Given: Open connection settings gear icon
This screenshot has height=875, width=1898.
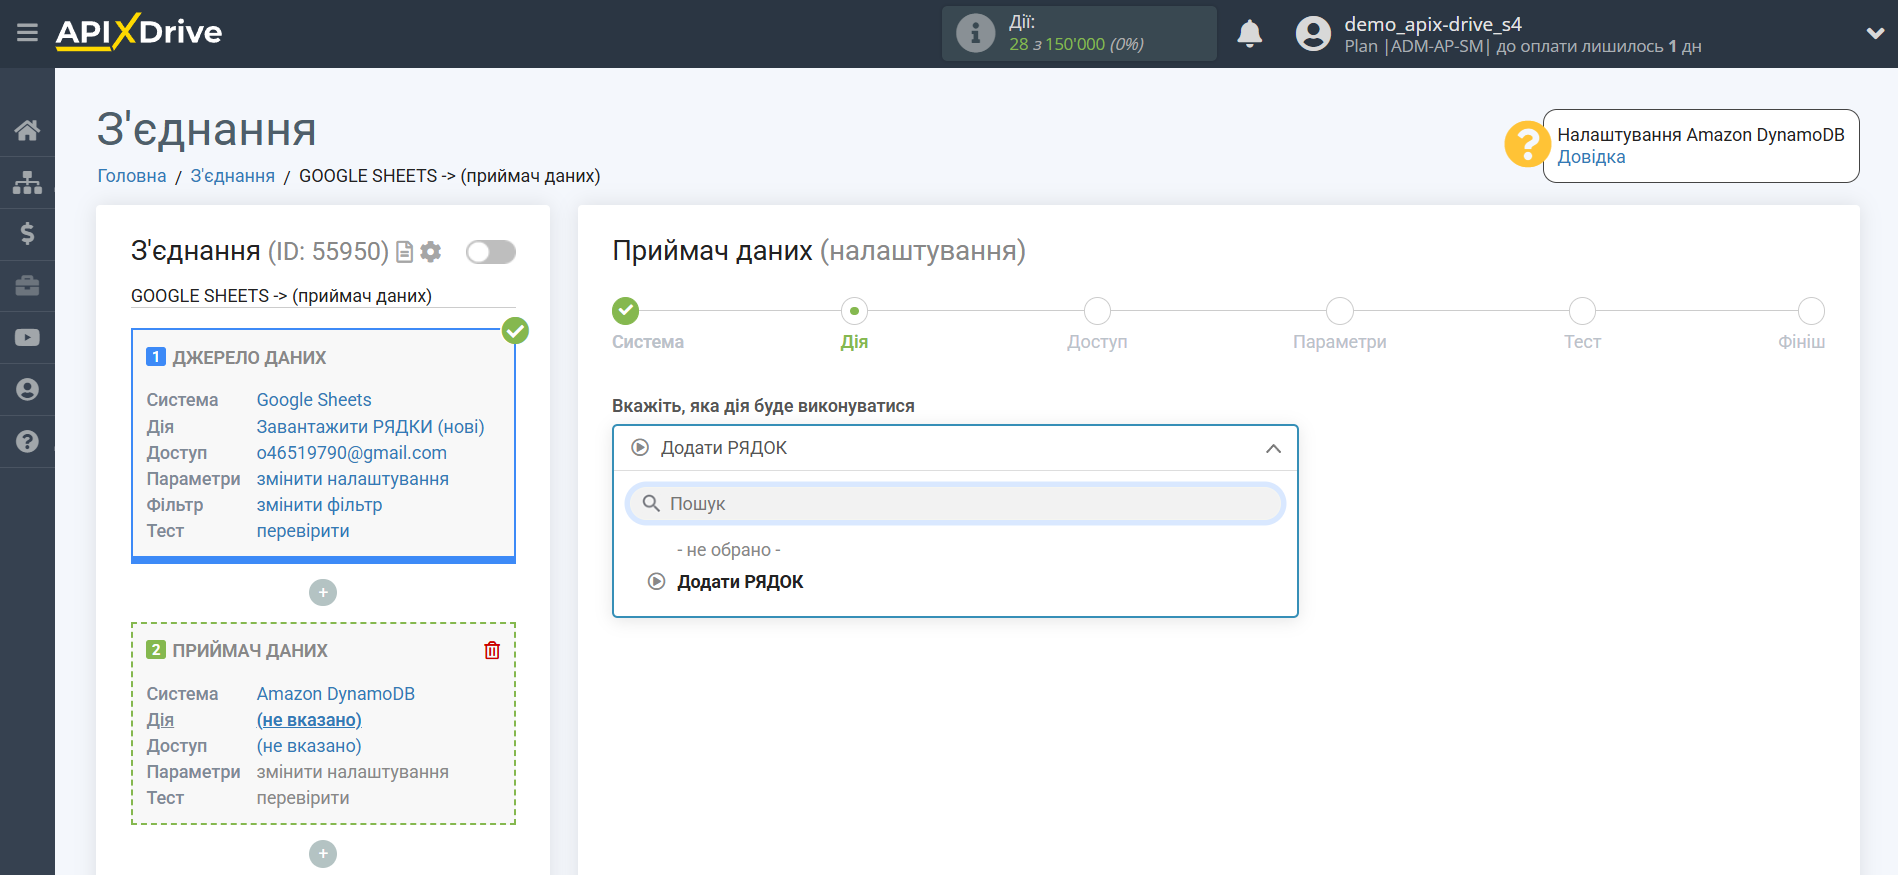Looking at the screenshot, I should coord(431,252).
